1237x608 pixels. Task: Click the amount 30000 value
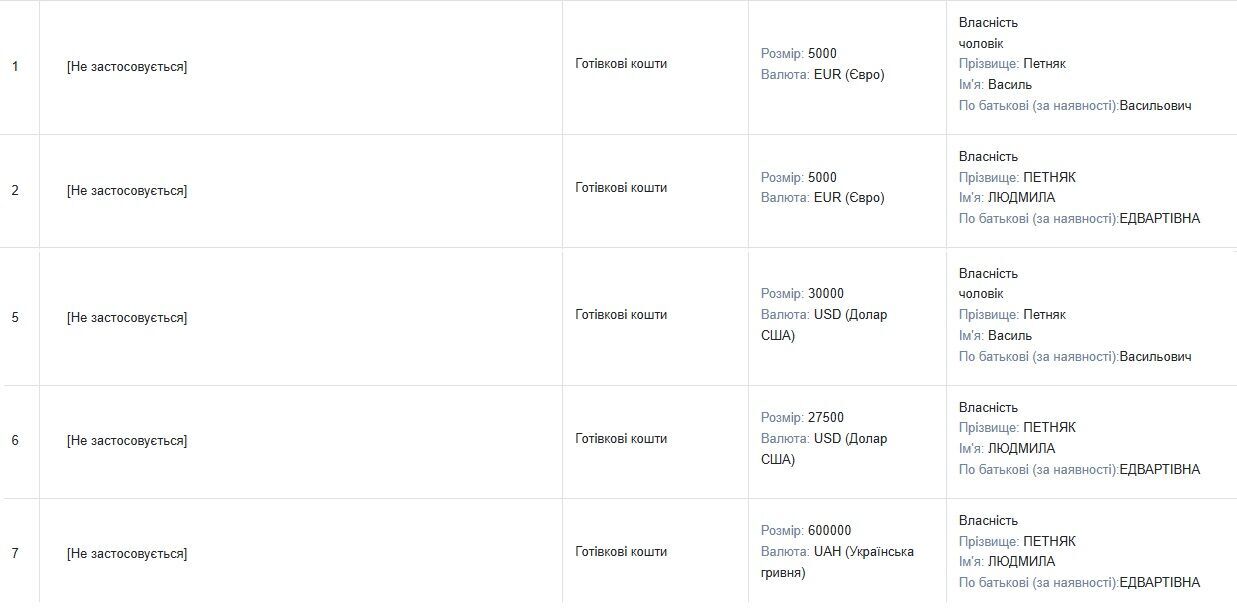click(826, 294)
